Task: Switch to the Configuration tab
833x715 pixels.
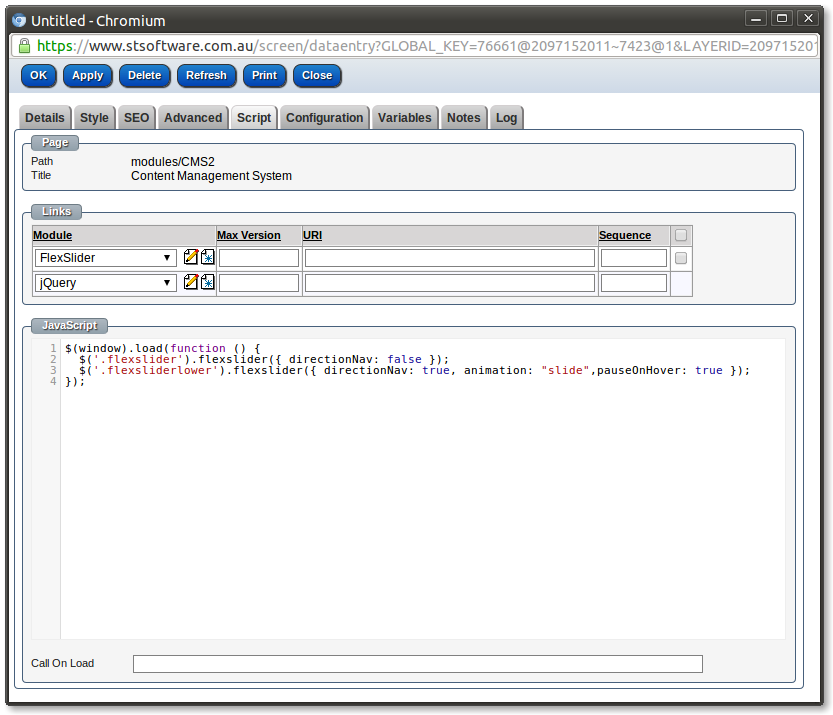Action: (x=324, y=117)
